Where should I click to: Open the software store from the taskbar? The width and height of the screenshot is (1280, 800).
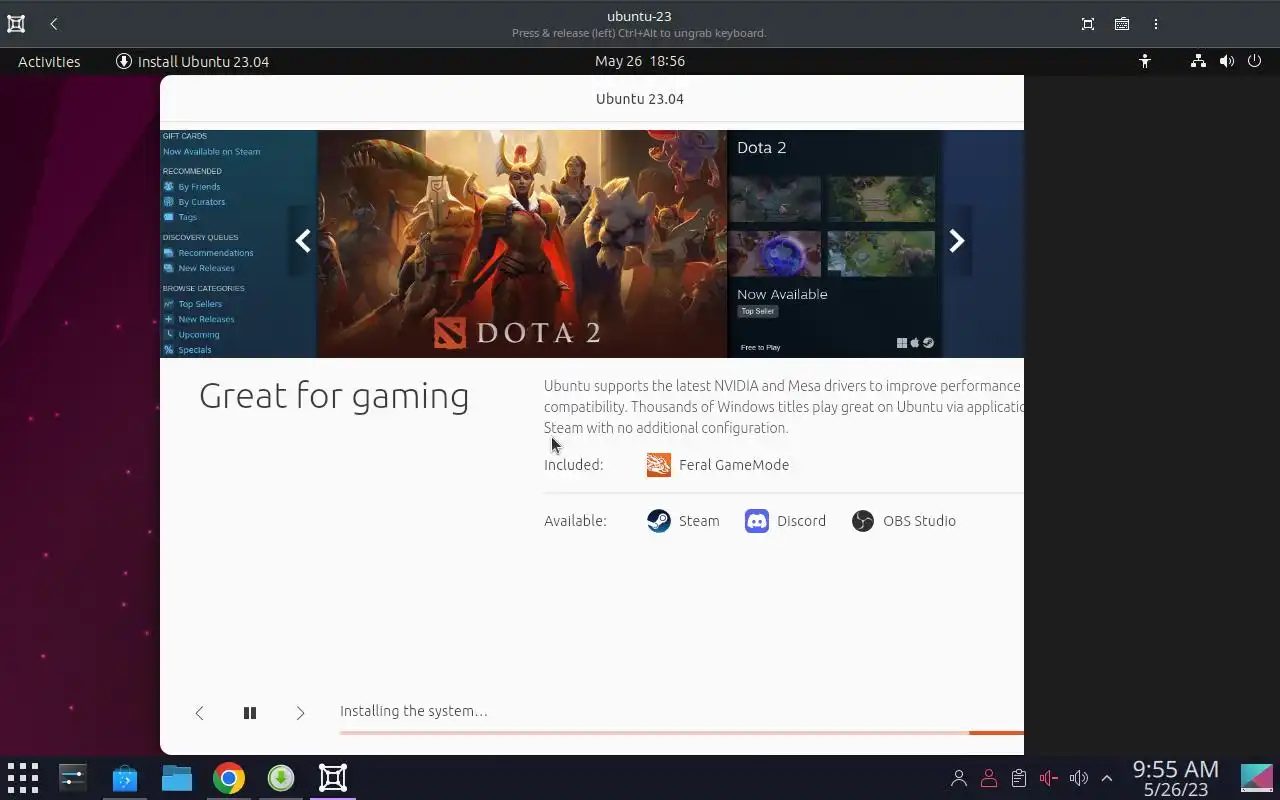(124, 777)
